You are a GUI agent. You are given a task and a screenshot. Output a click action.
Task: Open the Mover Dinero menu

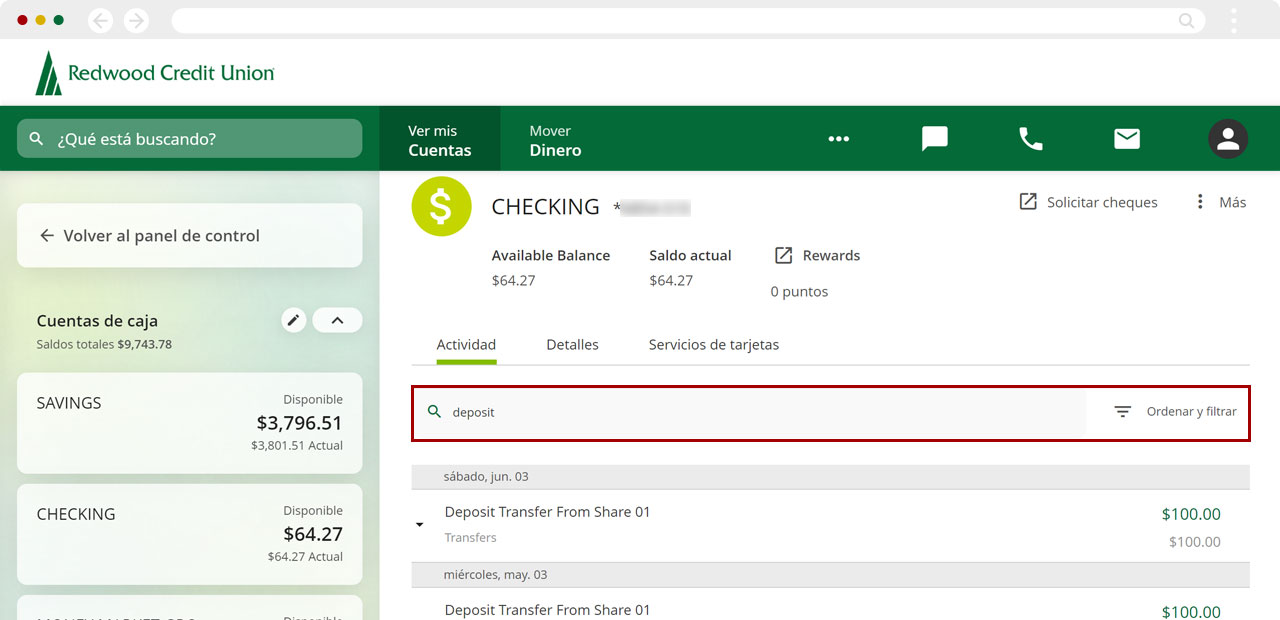pyautogui.click(x=555, y=140)
